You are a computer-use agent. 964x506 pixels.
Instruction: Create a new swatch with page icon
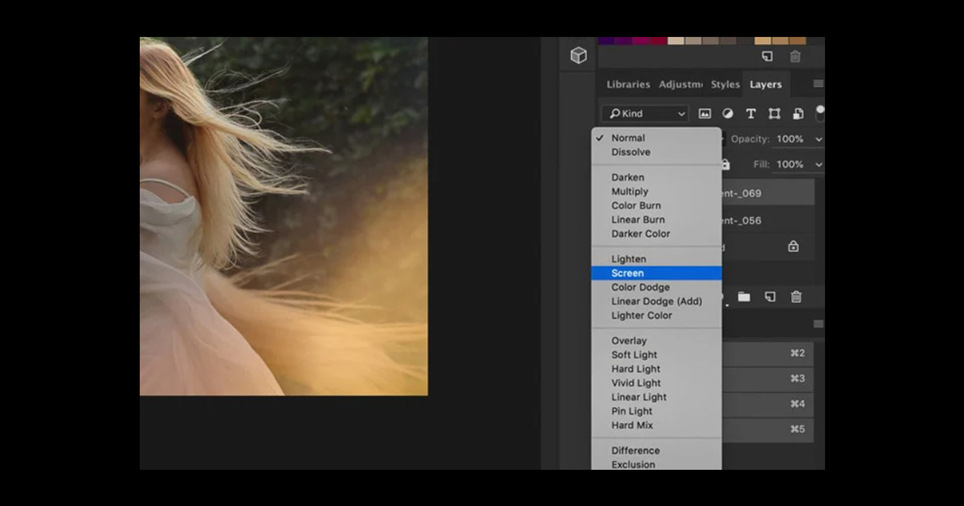click(767, 57)
